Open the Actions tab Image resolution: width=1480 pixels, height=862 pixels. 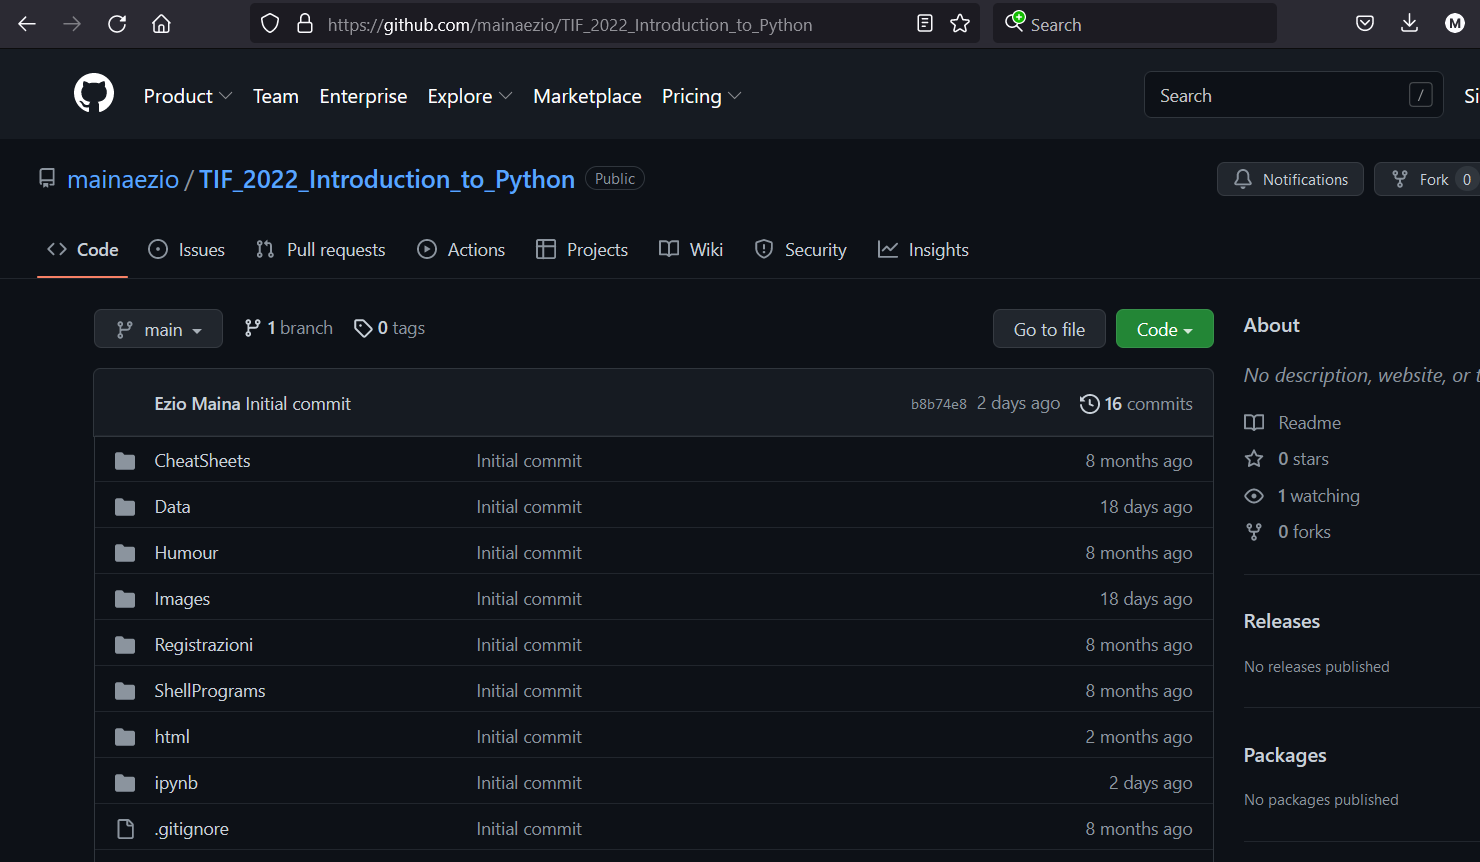point(461,250)
